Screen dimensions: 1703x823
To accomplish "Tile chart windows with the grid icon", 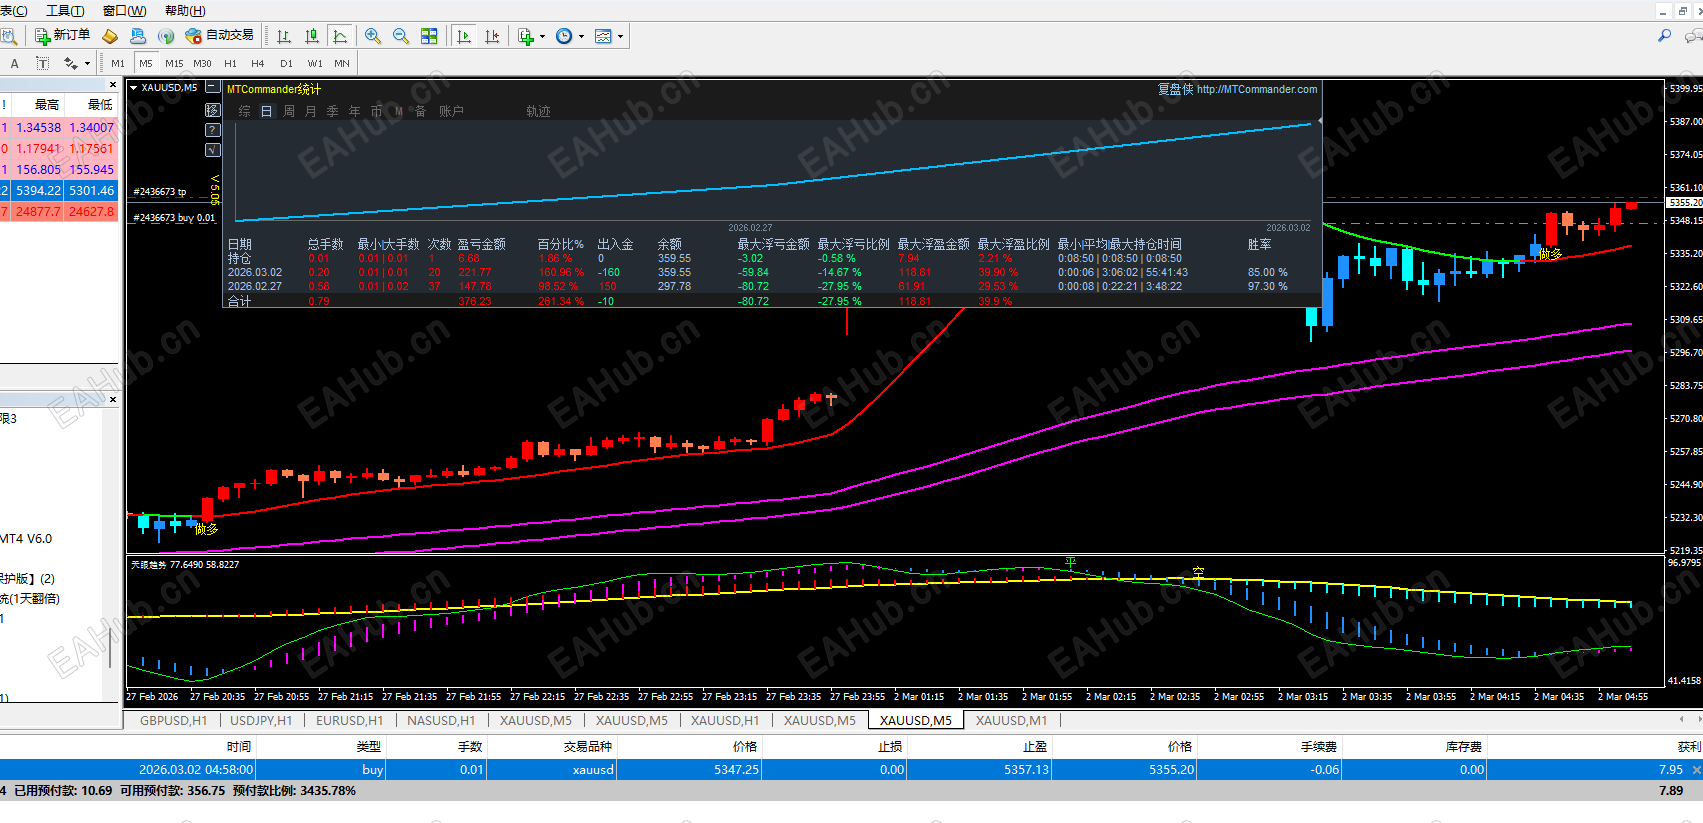I will [x=429, y=36].
